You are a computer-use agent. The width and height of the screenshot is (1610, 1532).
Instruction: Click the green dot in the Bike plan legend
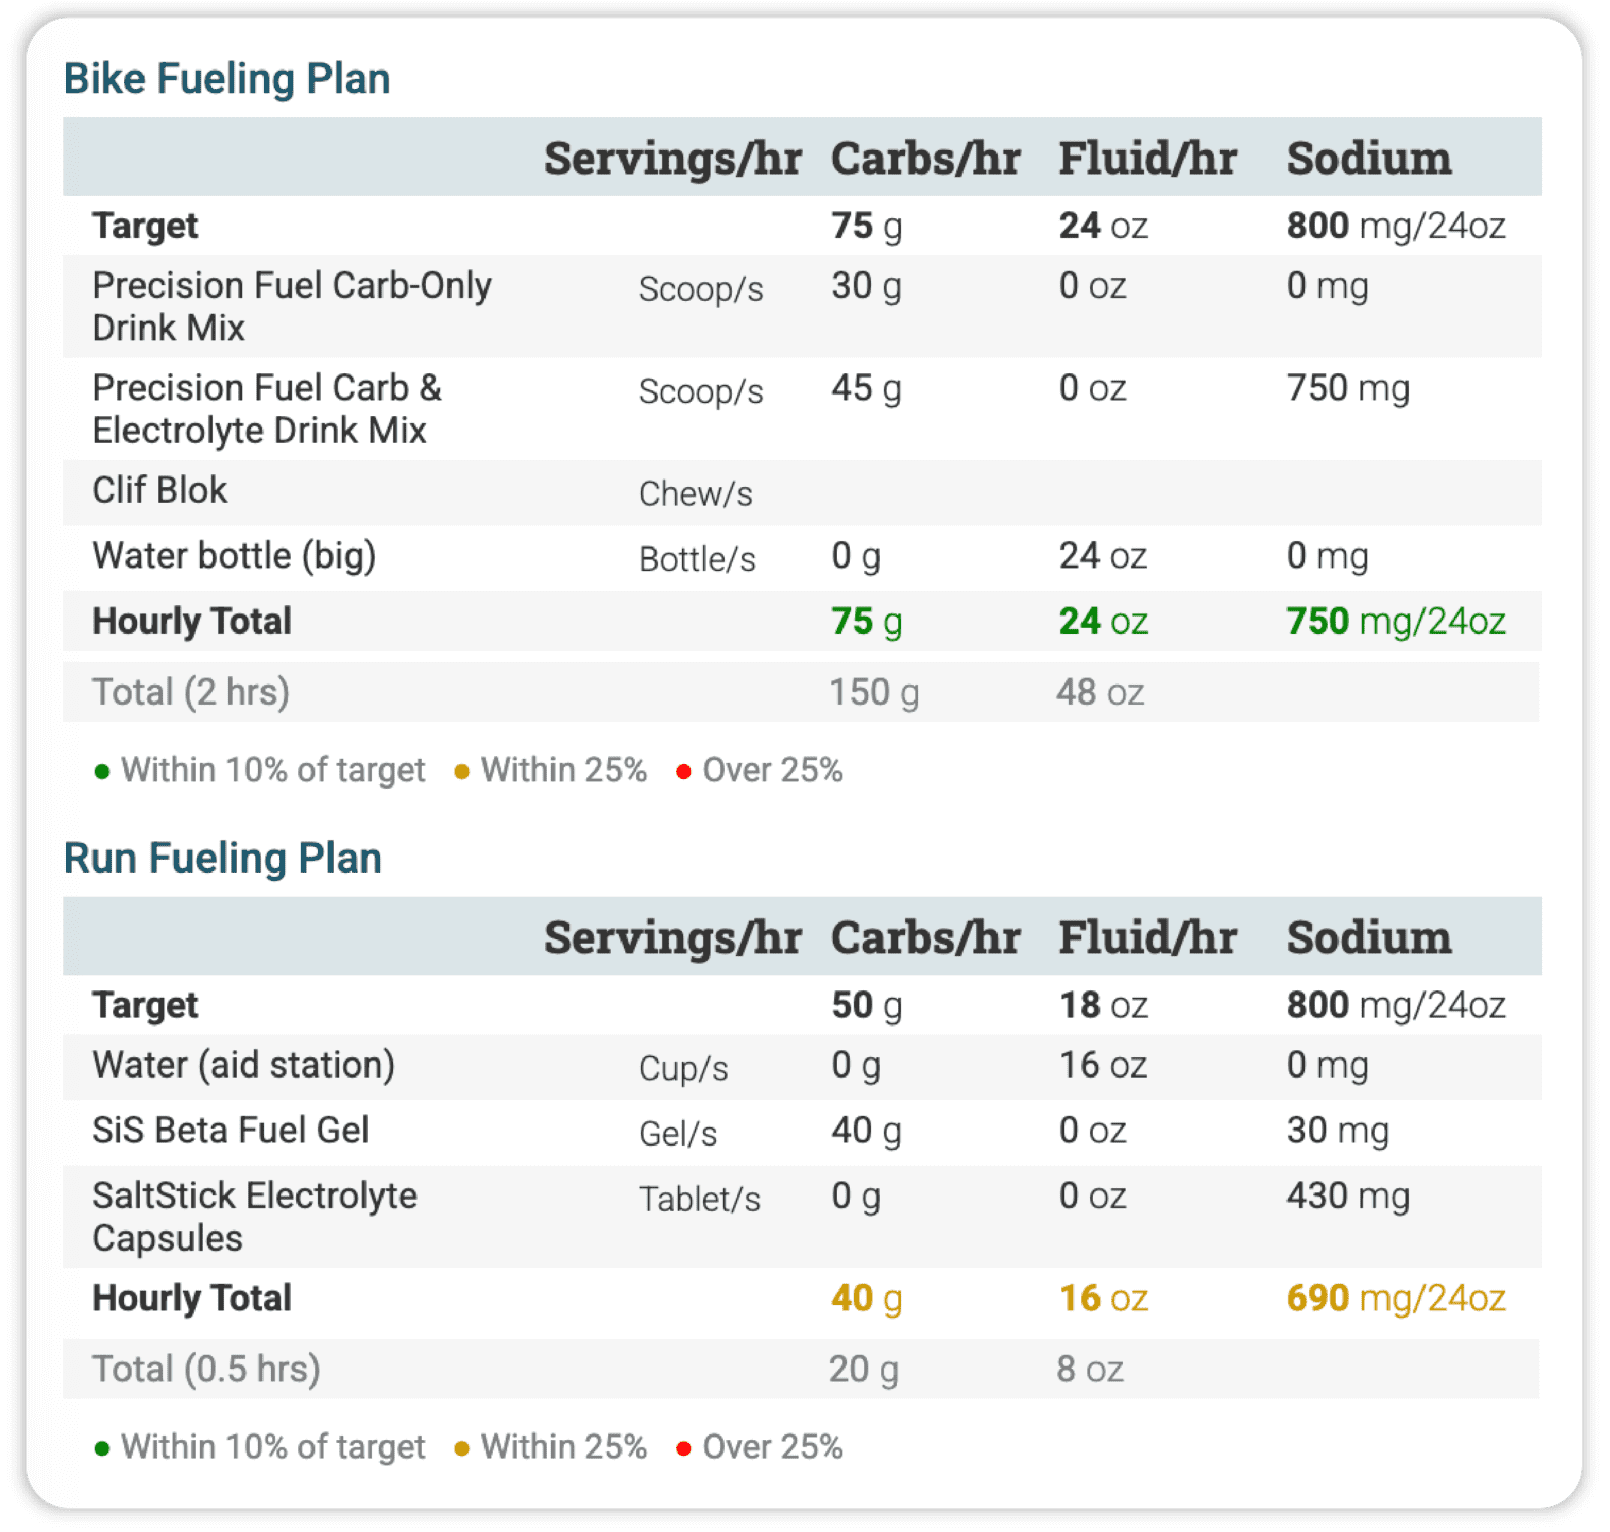coord(101,772)
